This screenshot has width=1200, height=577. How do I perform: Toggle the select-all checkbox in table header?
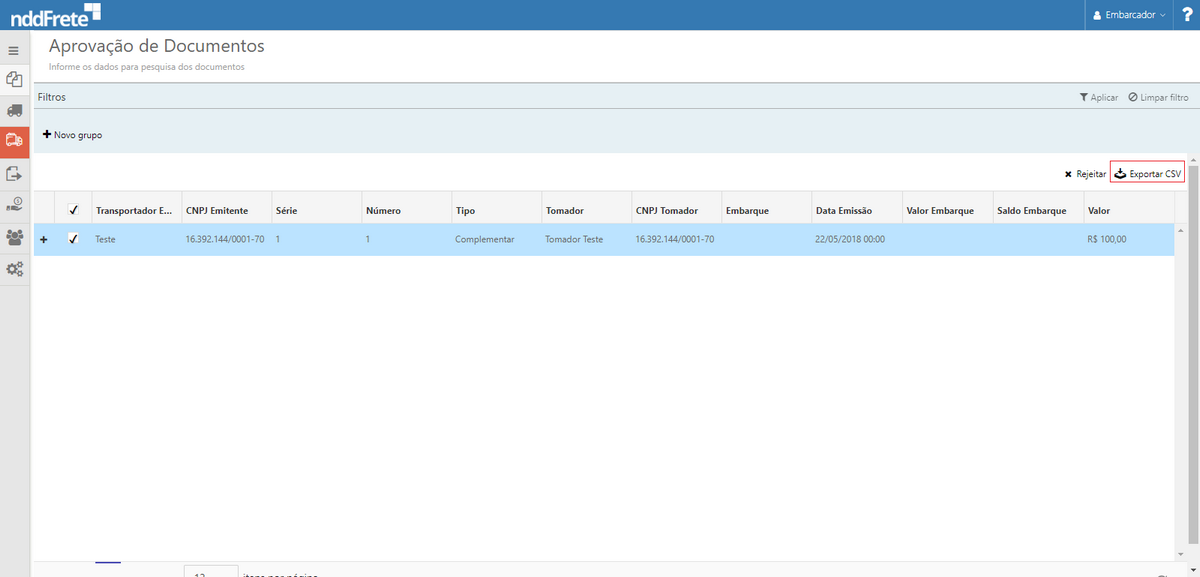tap(73, 211)
